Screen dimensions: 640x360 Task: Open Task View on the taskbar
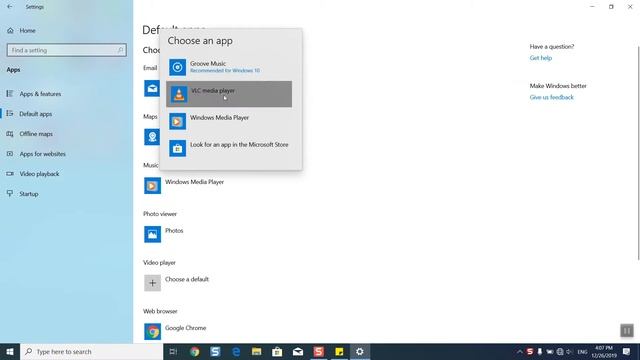(x=173, y=351)
